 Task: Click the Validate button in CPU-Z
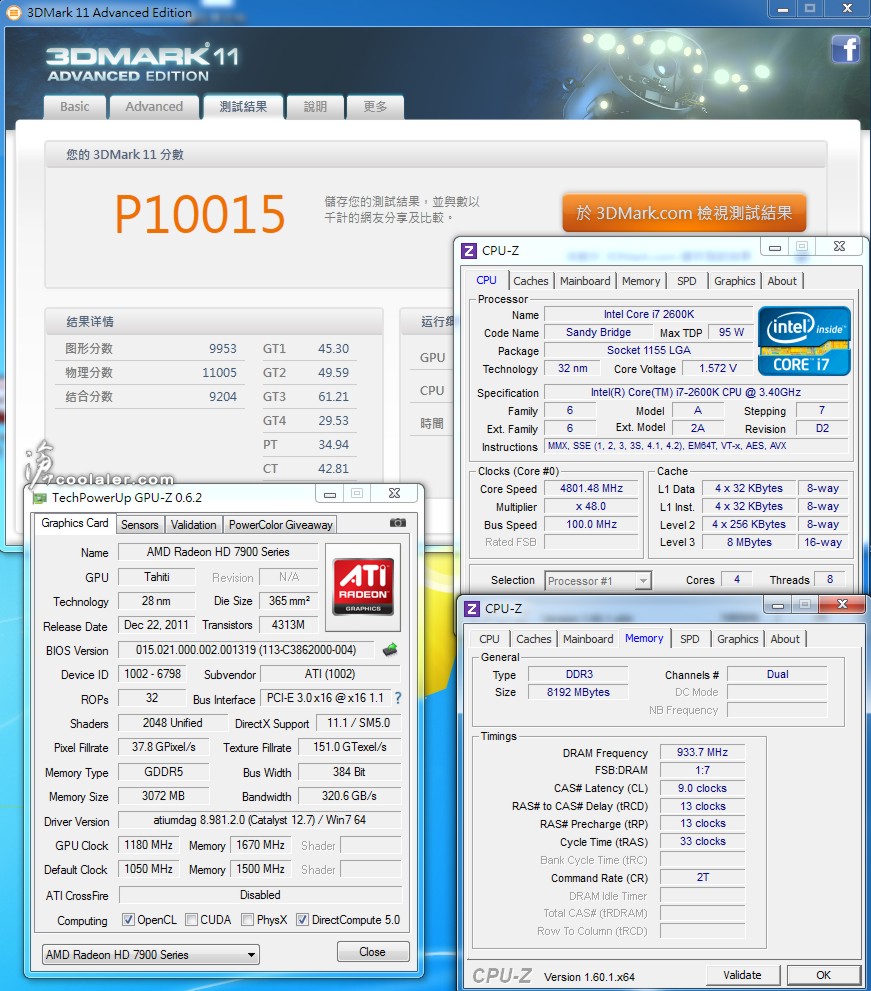(742, 975)
